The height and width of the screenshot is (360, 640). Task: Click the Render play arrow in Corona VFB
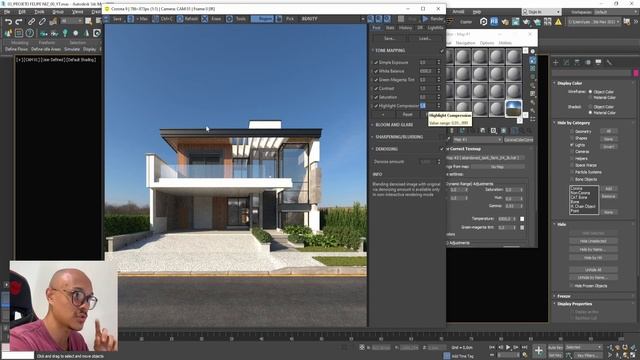[x=425, y=19]
